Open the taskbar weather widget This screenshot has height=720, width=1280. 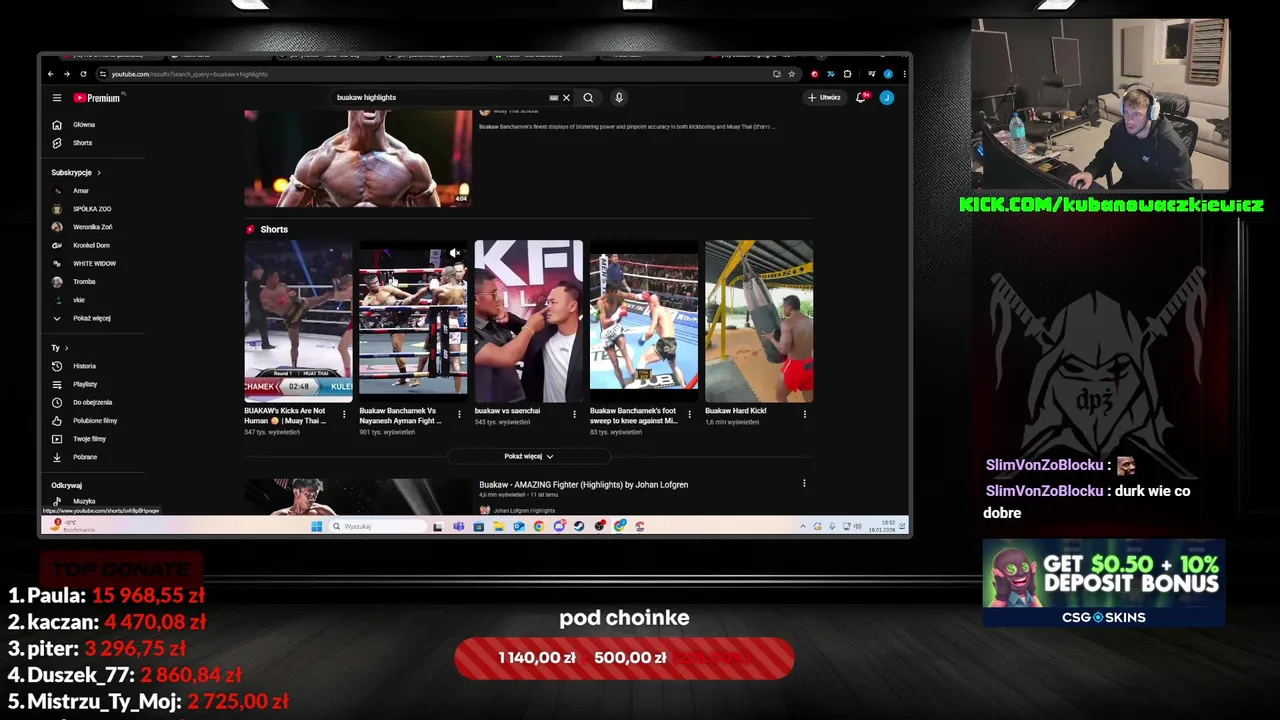pos(75,525)
